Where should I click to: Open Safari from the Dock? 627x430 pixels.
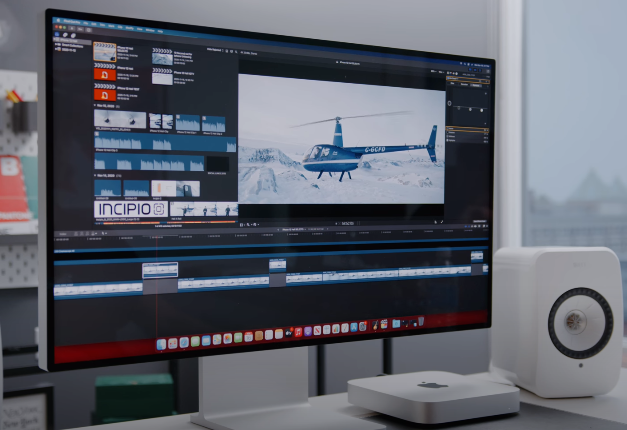click(184, 342)
